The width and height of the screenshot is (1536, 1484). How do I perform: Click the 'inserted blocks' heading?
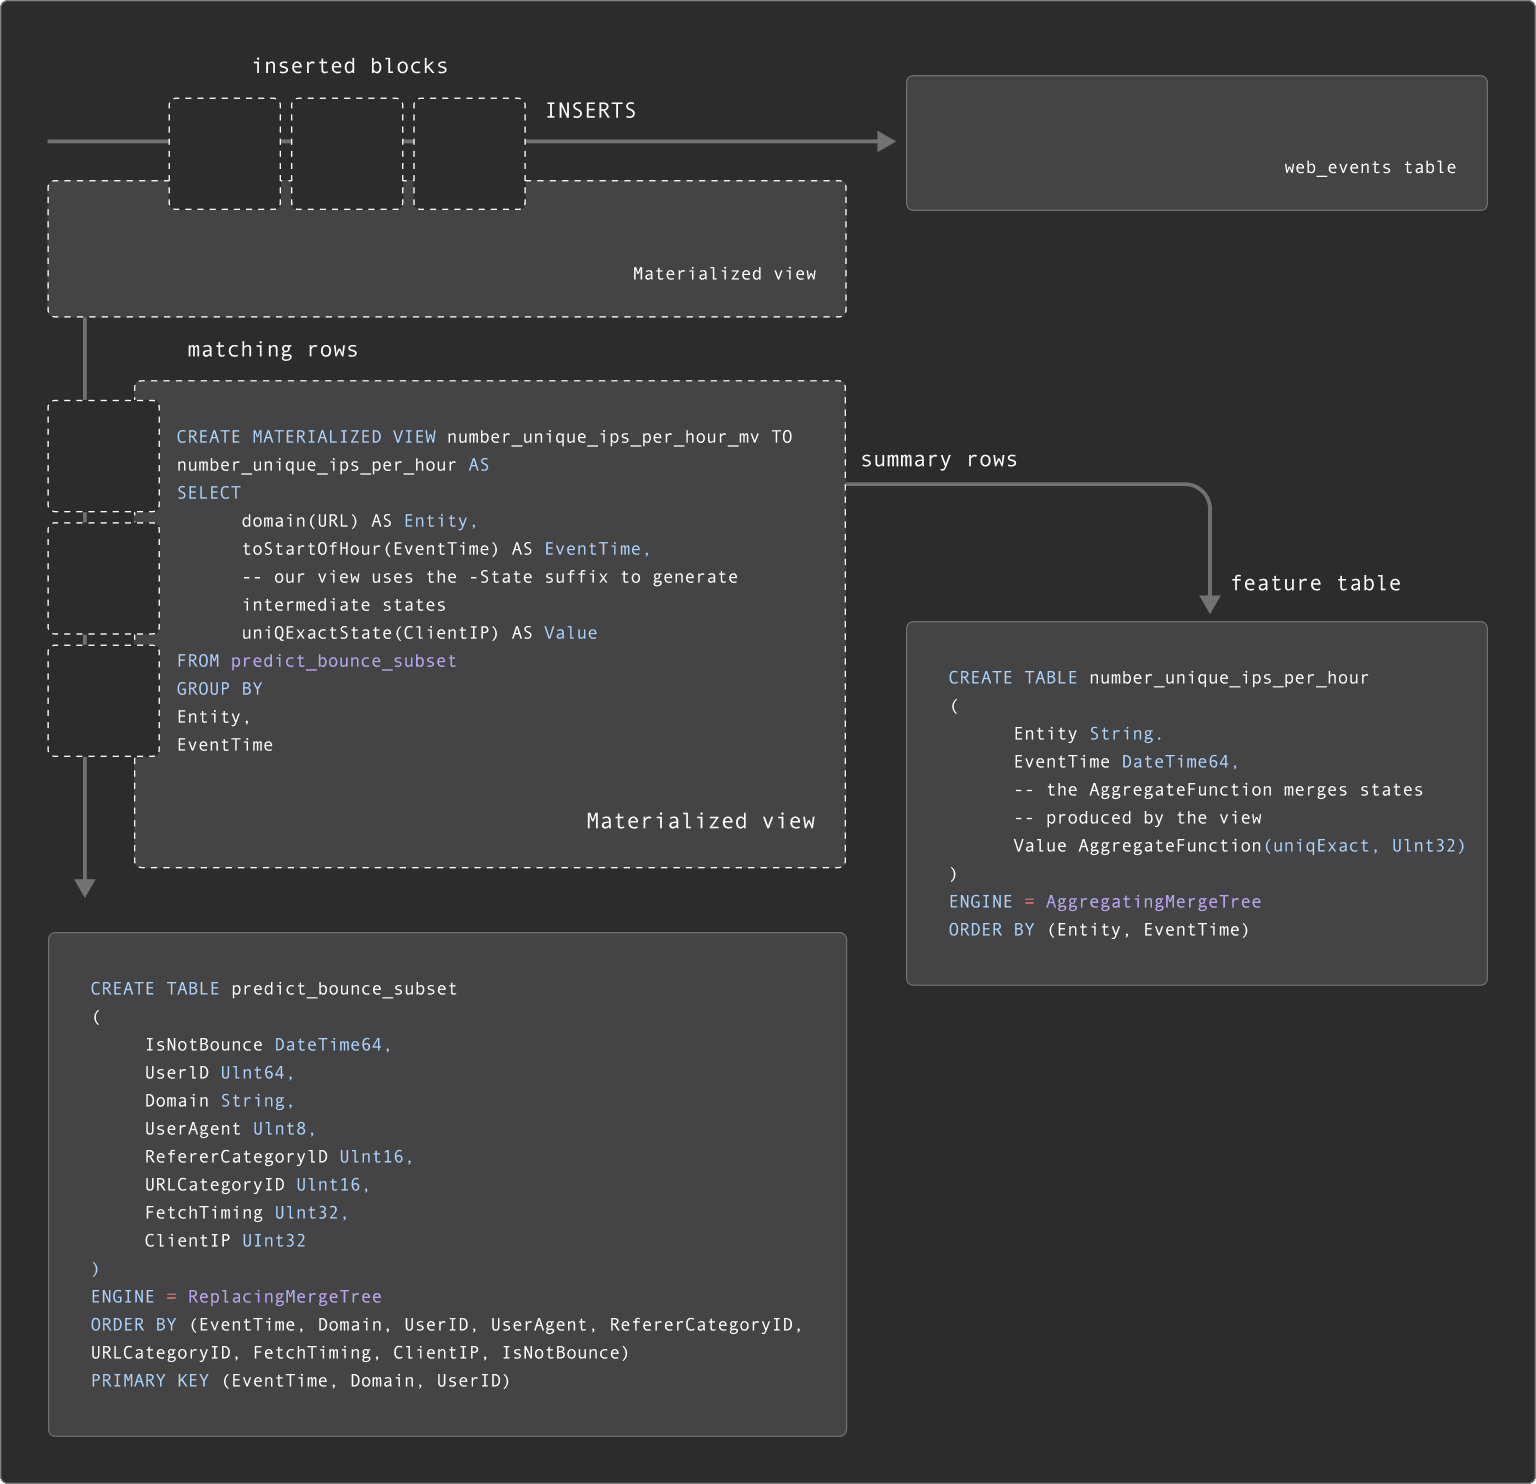[x=350, y=66]
